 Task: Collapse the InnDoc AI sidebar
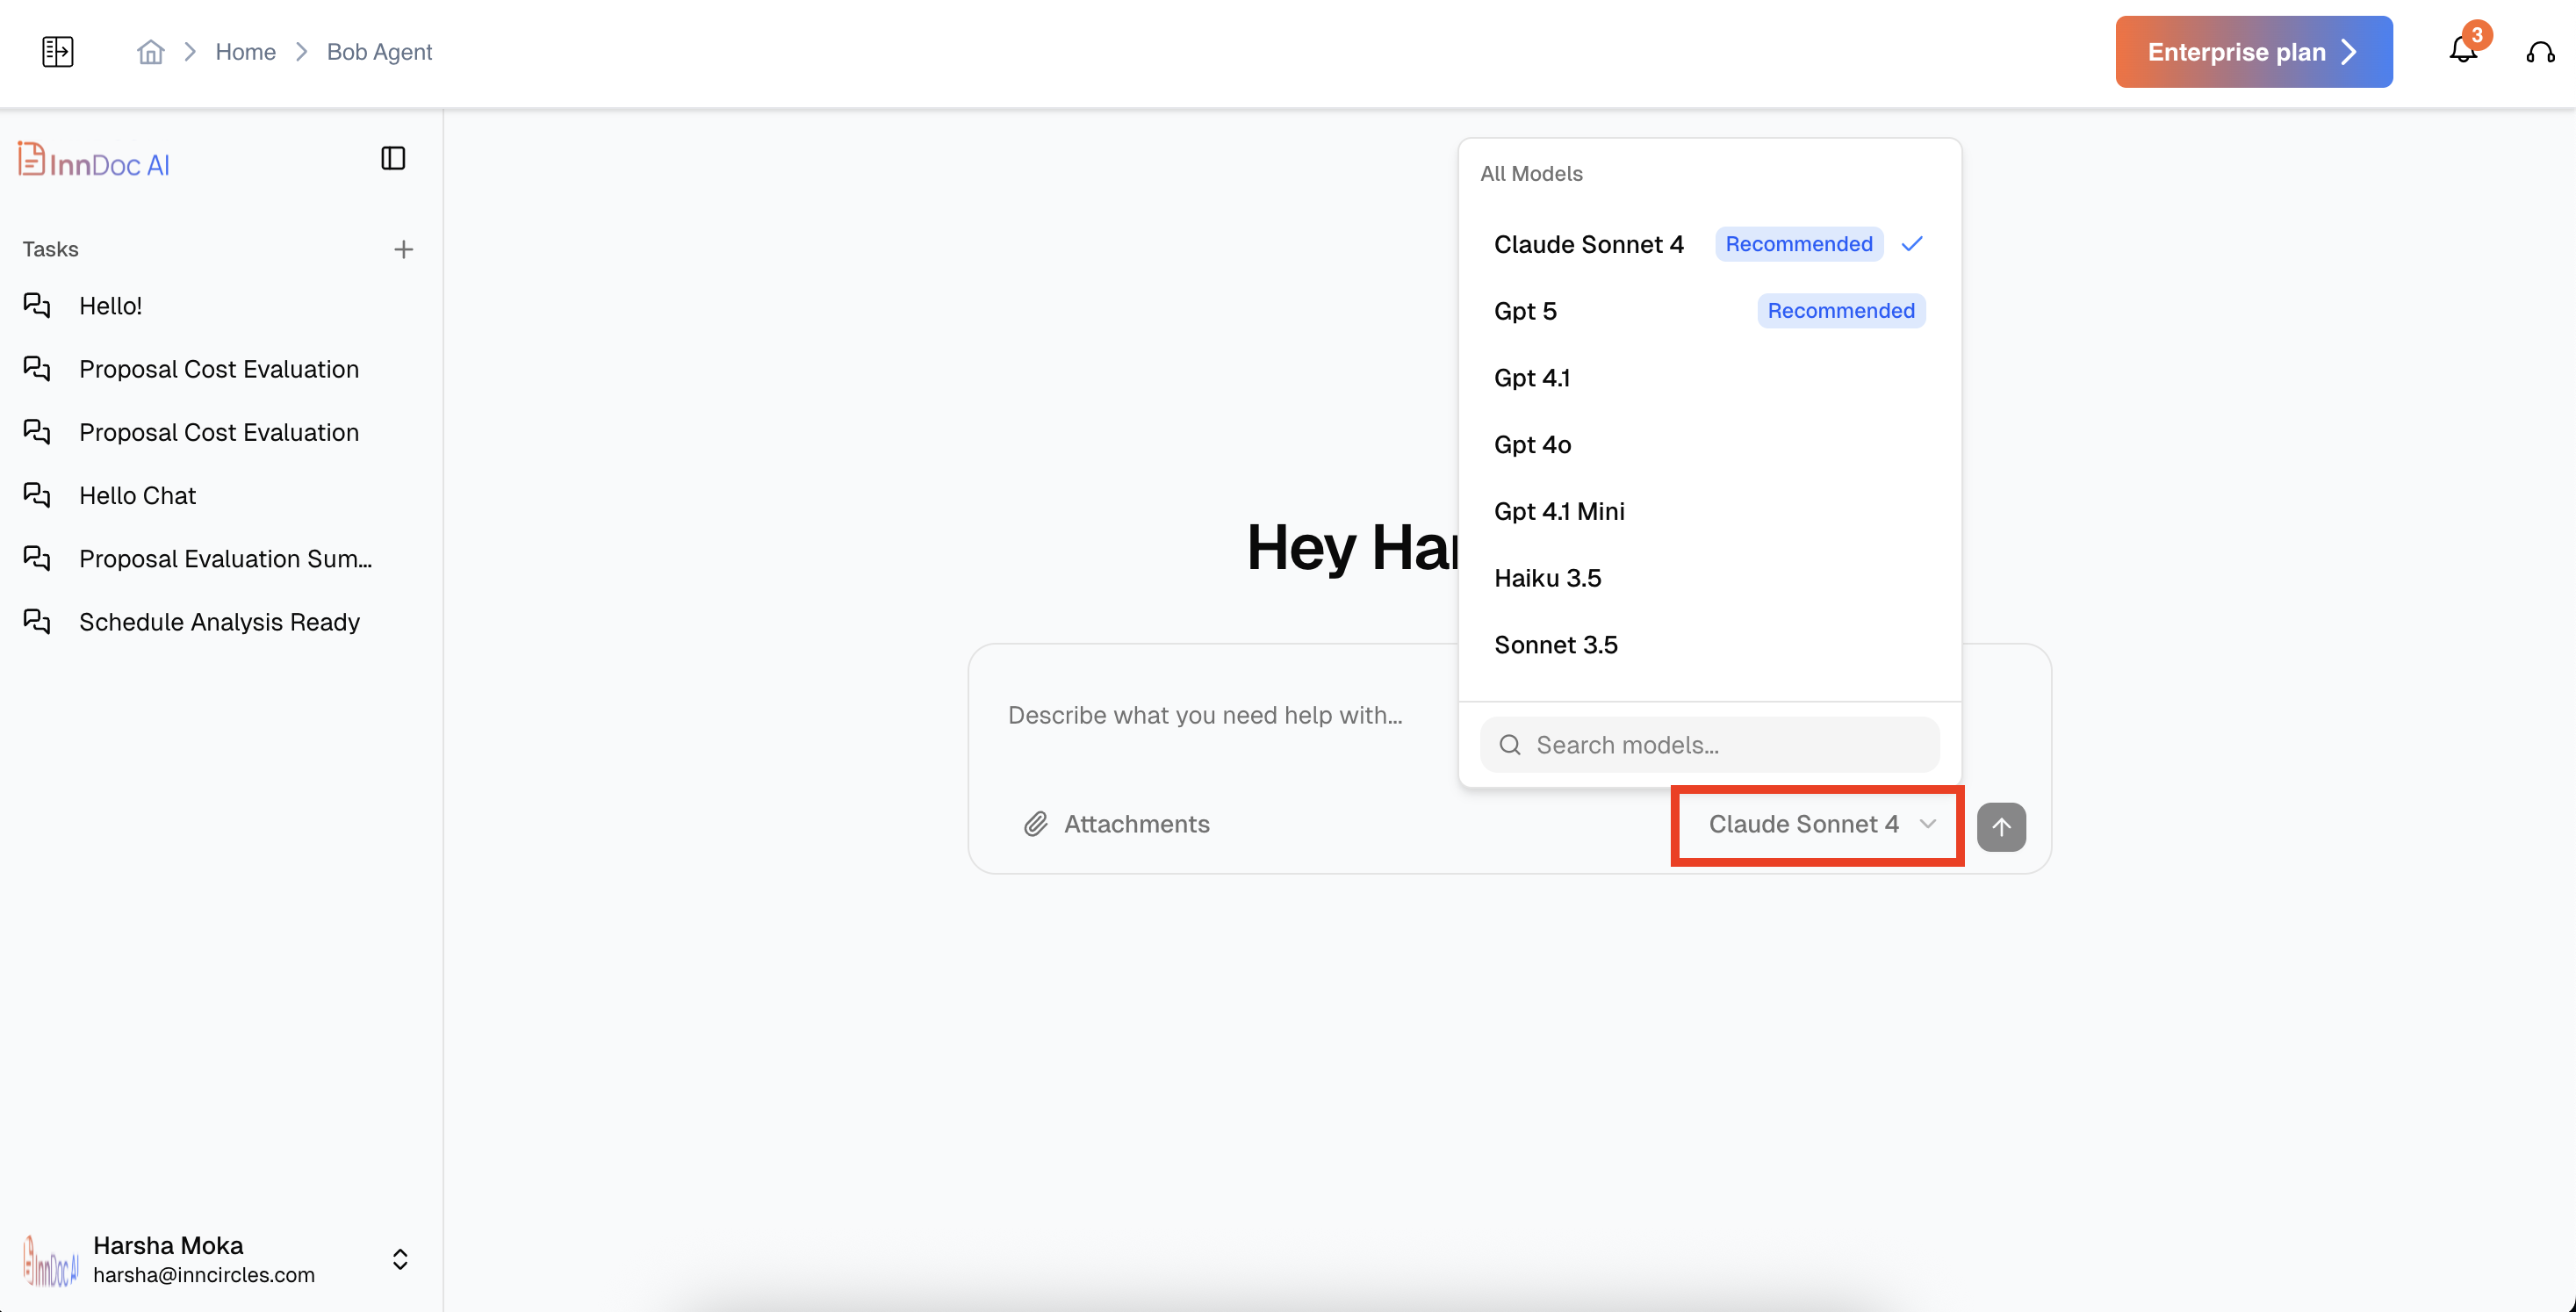click(393, 158)
